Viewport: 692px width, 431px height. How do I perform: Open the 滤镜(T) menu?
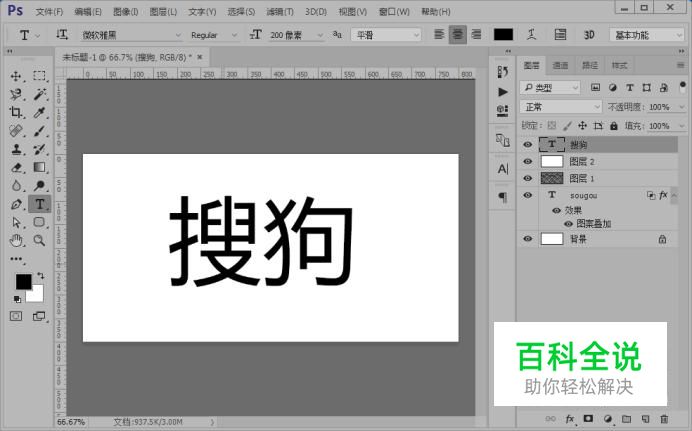point(280,12)
